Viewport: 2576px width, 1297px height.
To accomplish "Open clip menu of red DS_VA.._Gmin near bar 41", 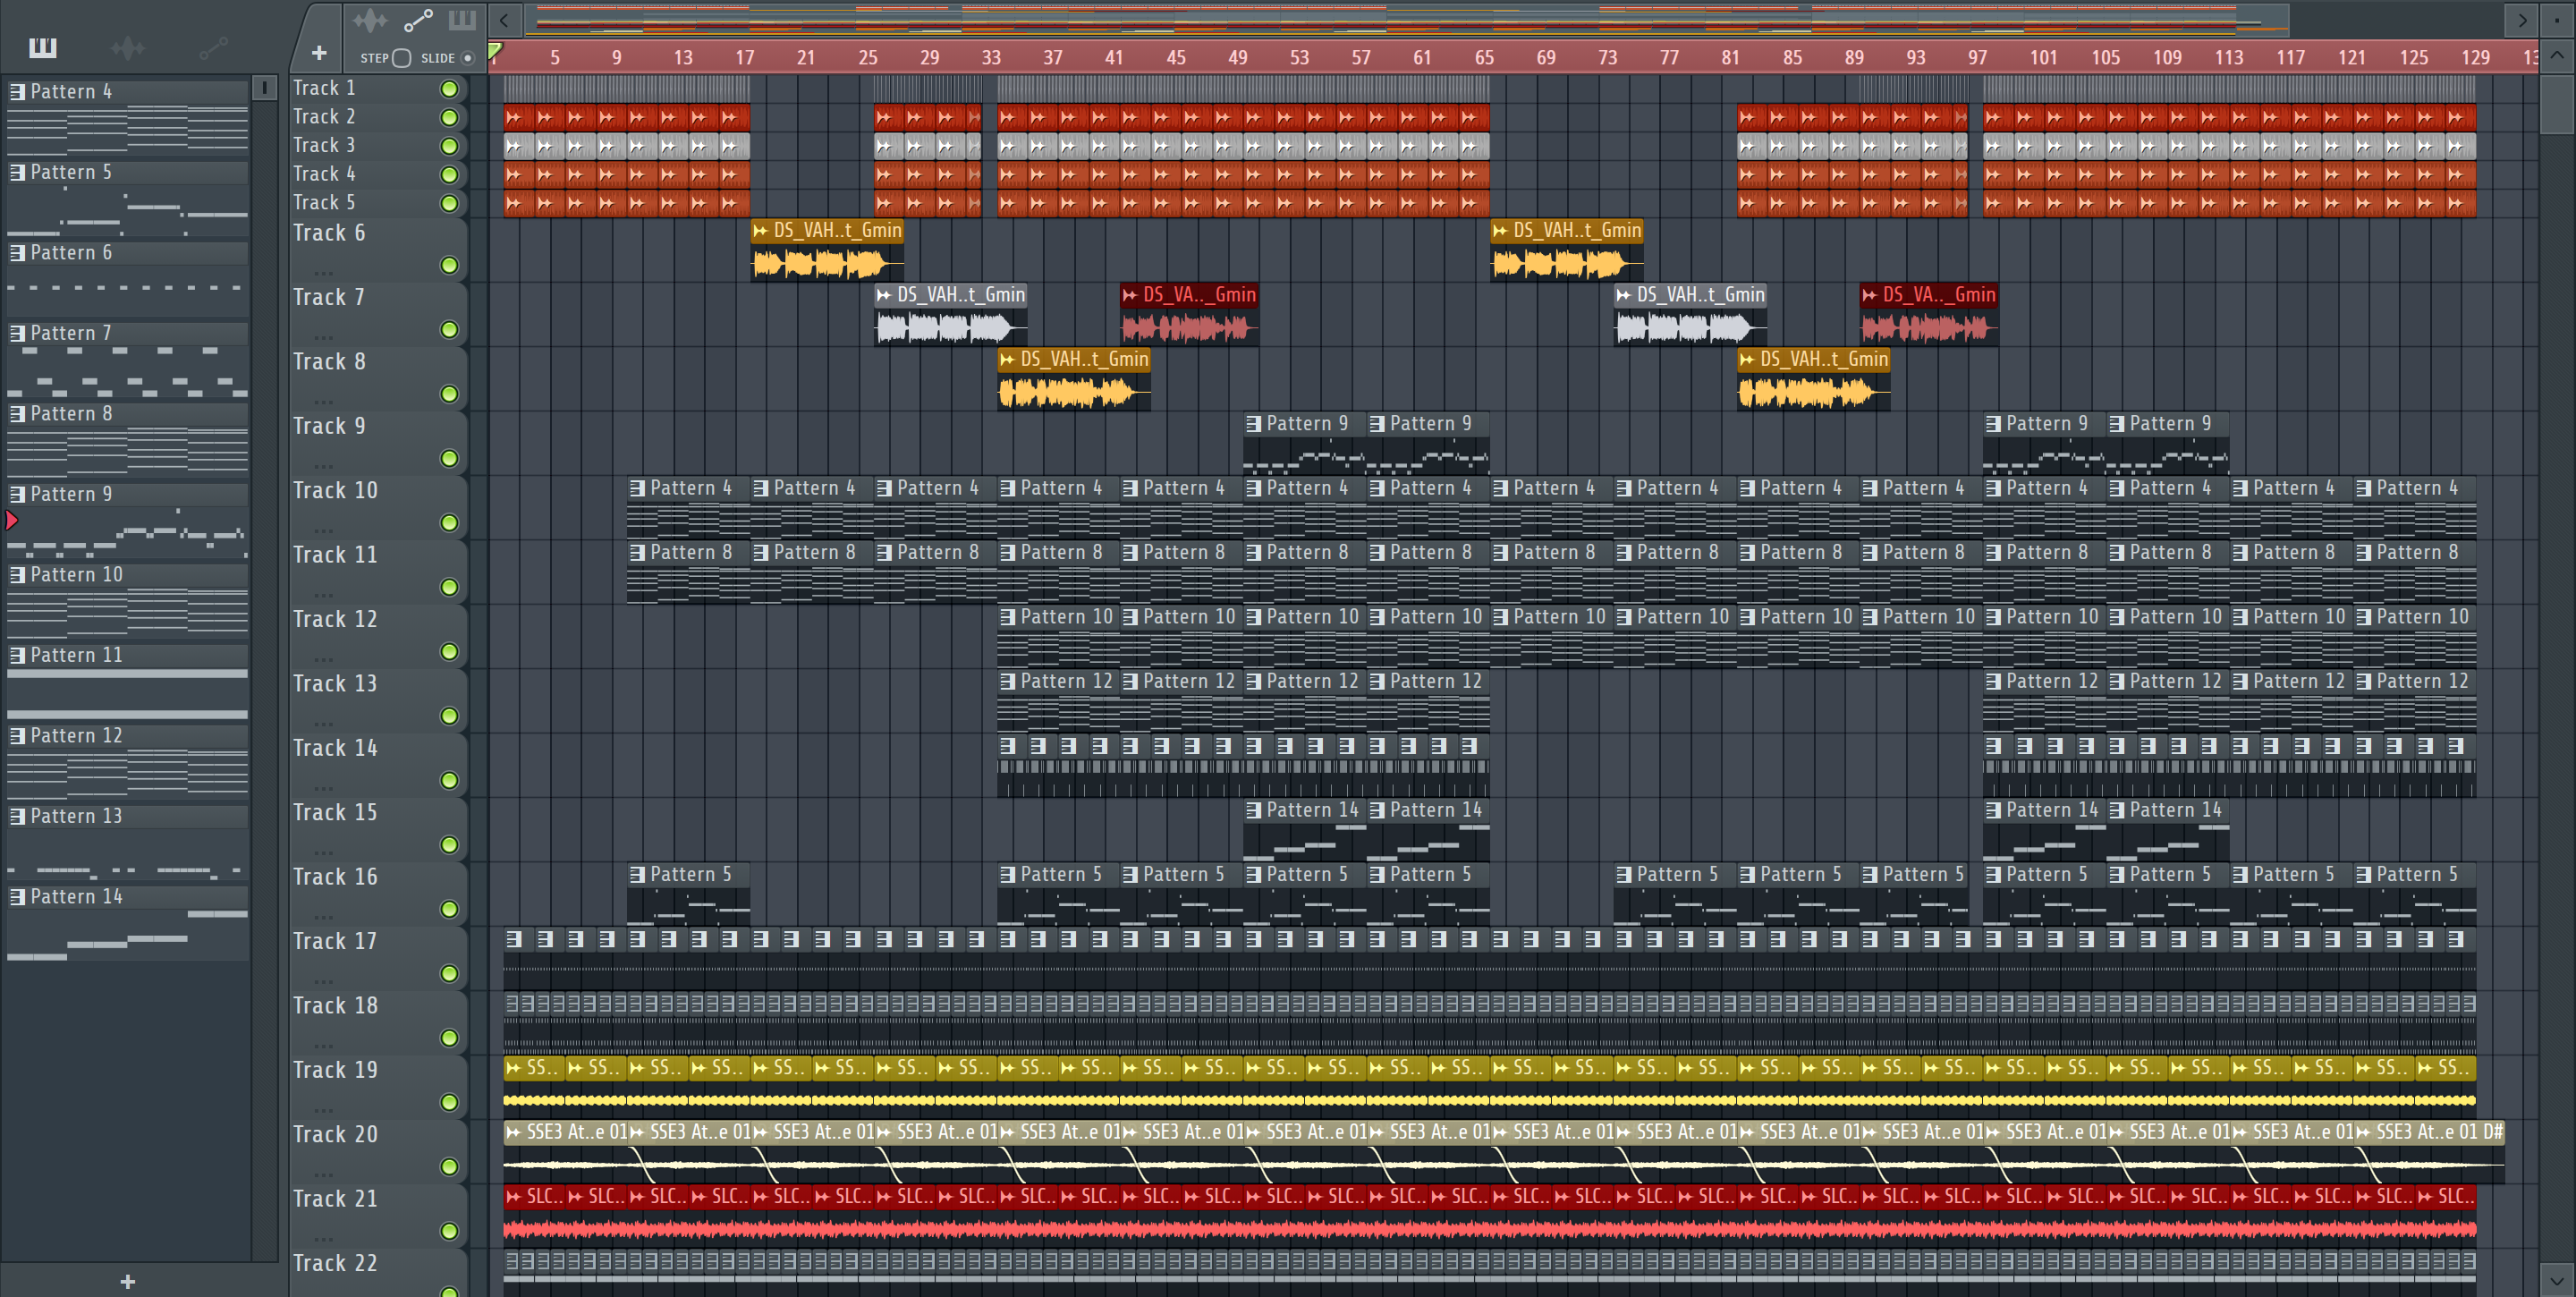I will coord(1130,295).
